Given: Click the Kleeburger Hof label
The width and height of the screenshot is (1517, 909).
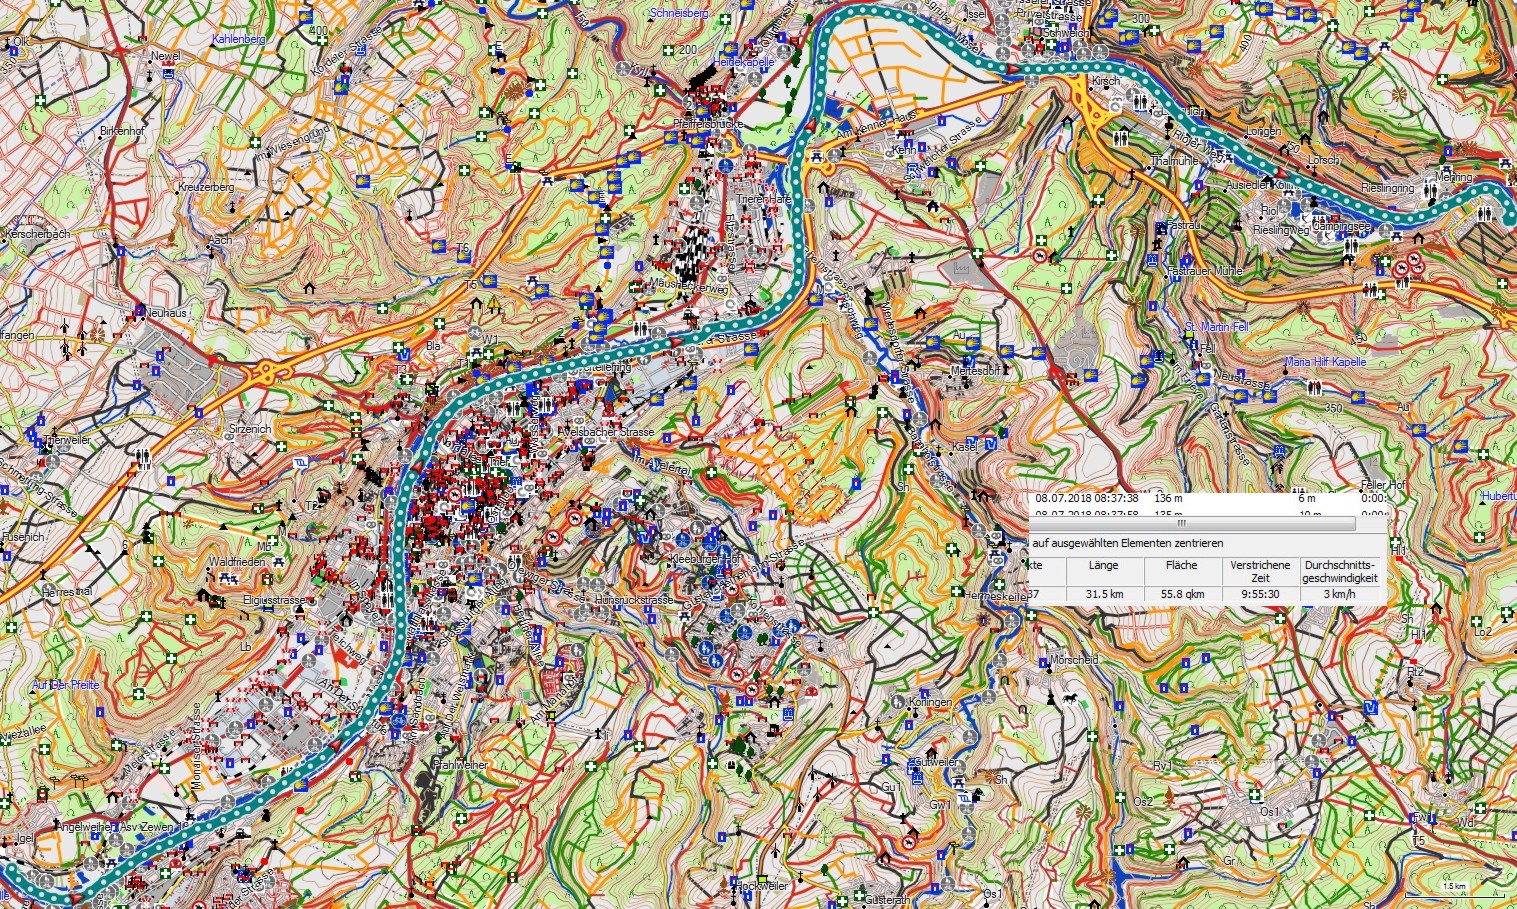Looking at the screenshot, I should 706,559.
